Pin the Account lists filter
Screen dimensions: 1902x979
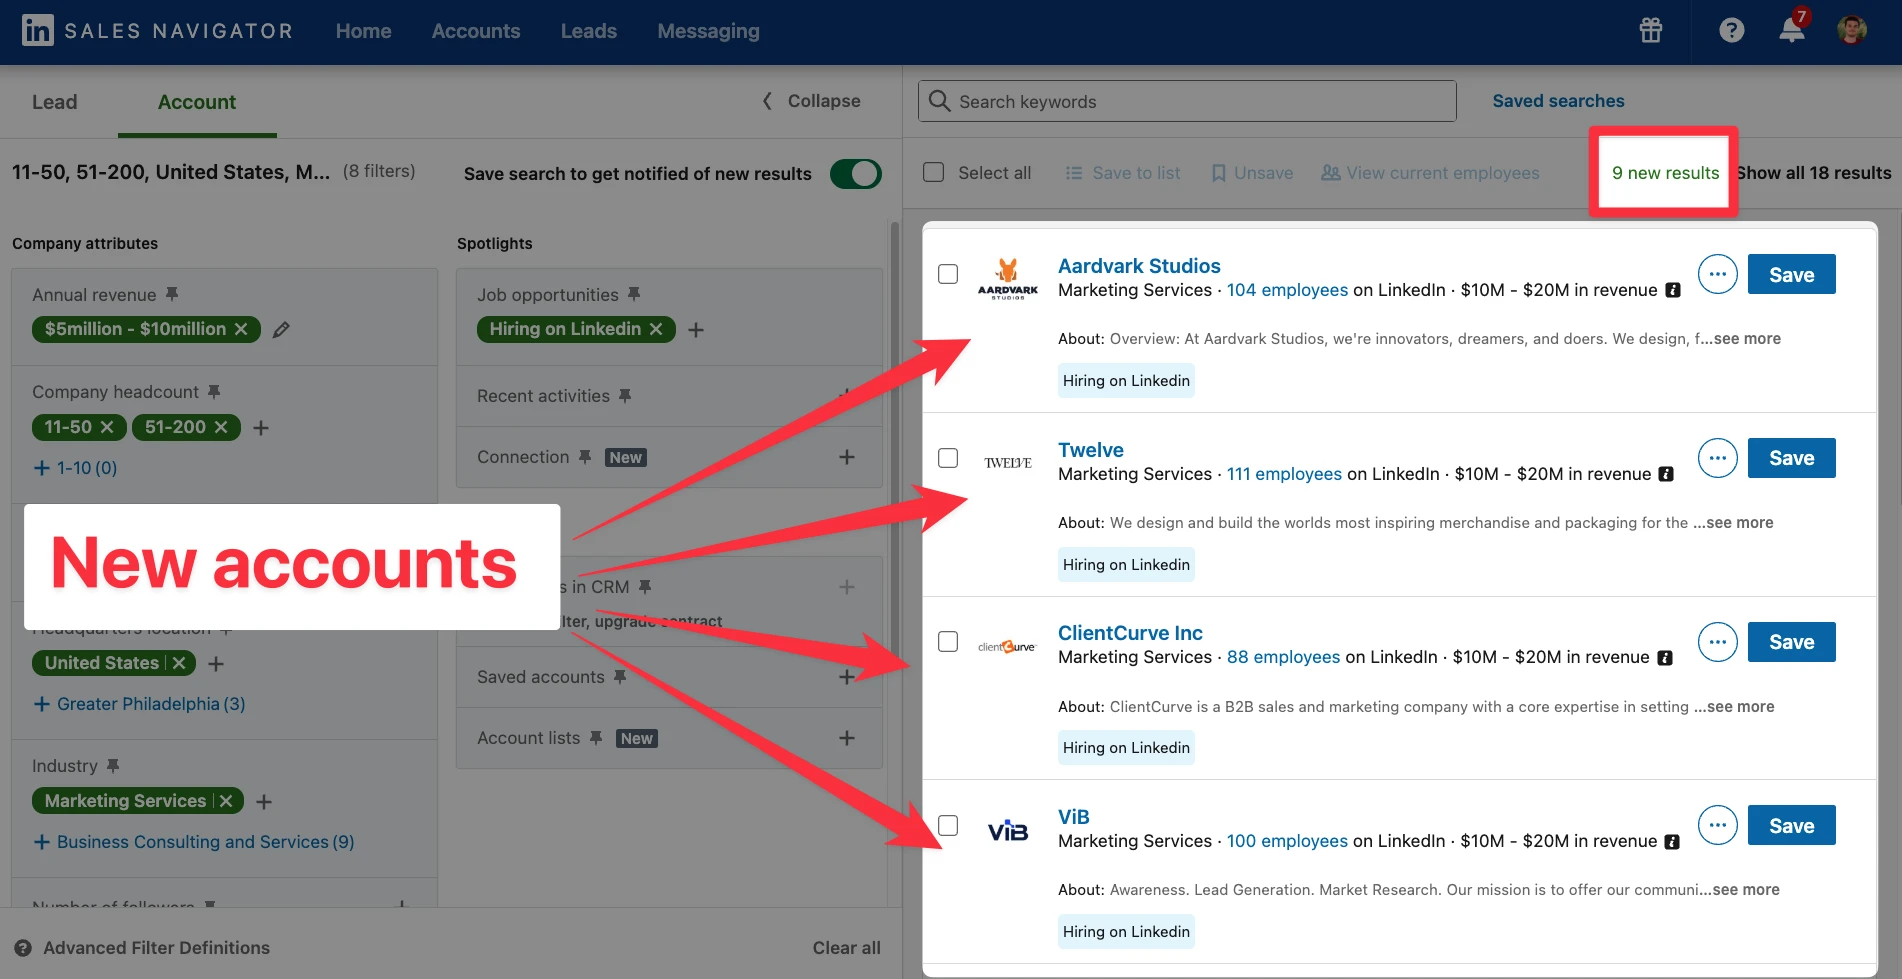pos(596,737)
